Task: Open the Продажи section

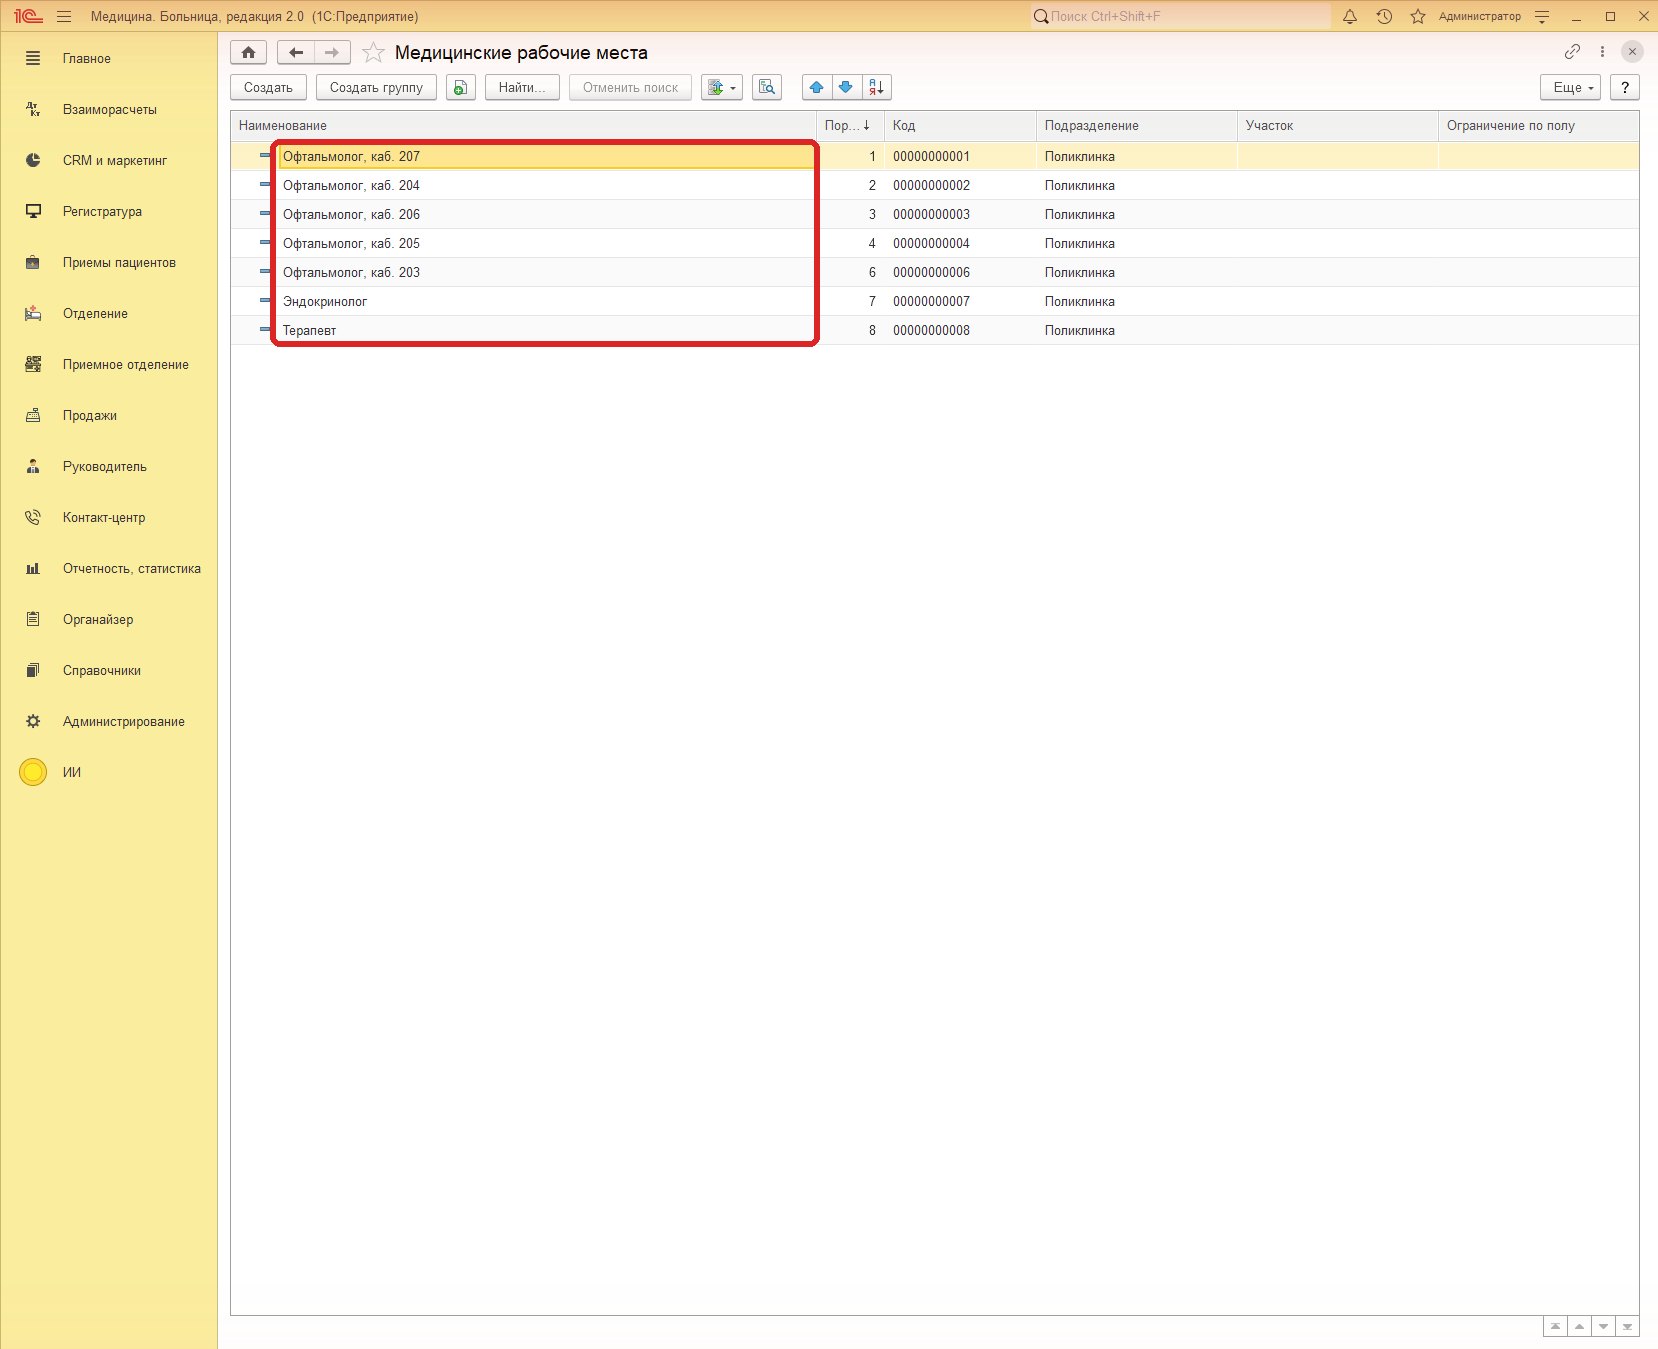Action: (x=109, y=416)
